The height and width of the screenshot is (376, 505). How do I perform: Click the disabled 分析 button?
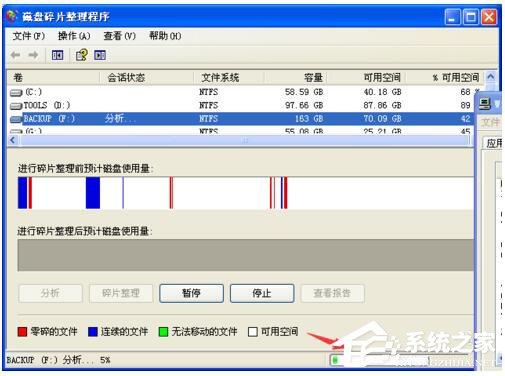[50, 293]
